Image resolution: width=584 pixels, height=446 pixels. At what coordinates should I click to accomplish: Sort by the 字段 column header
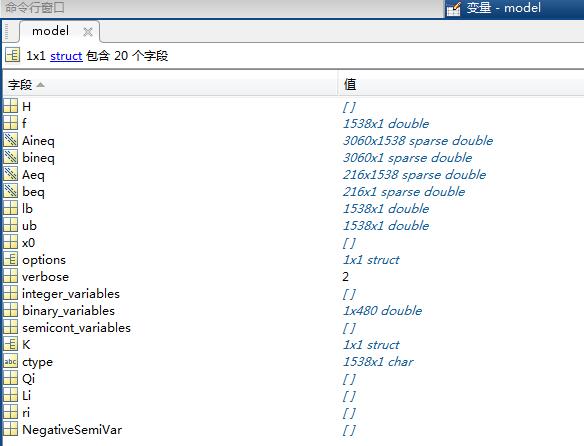coord(171,85)
